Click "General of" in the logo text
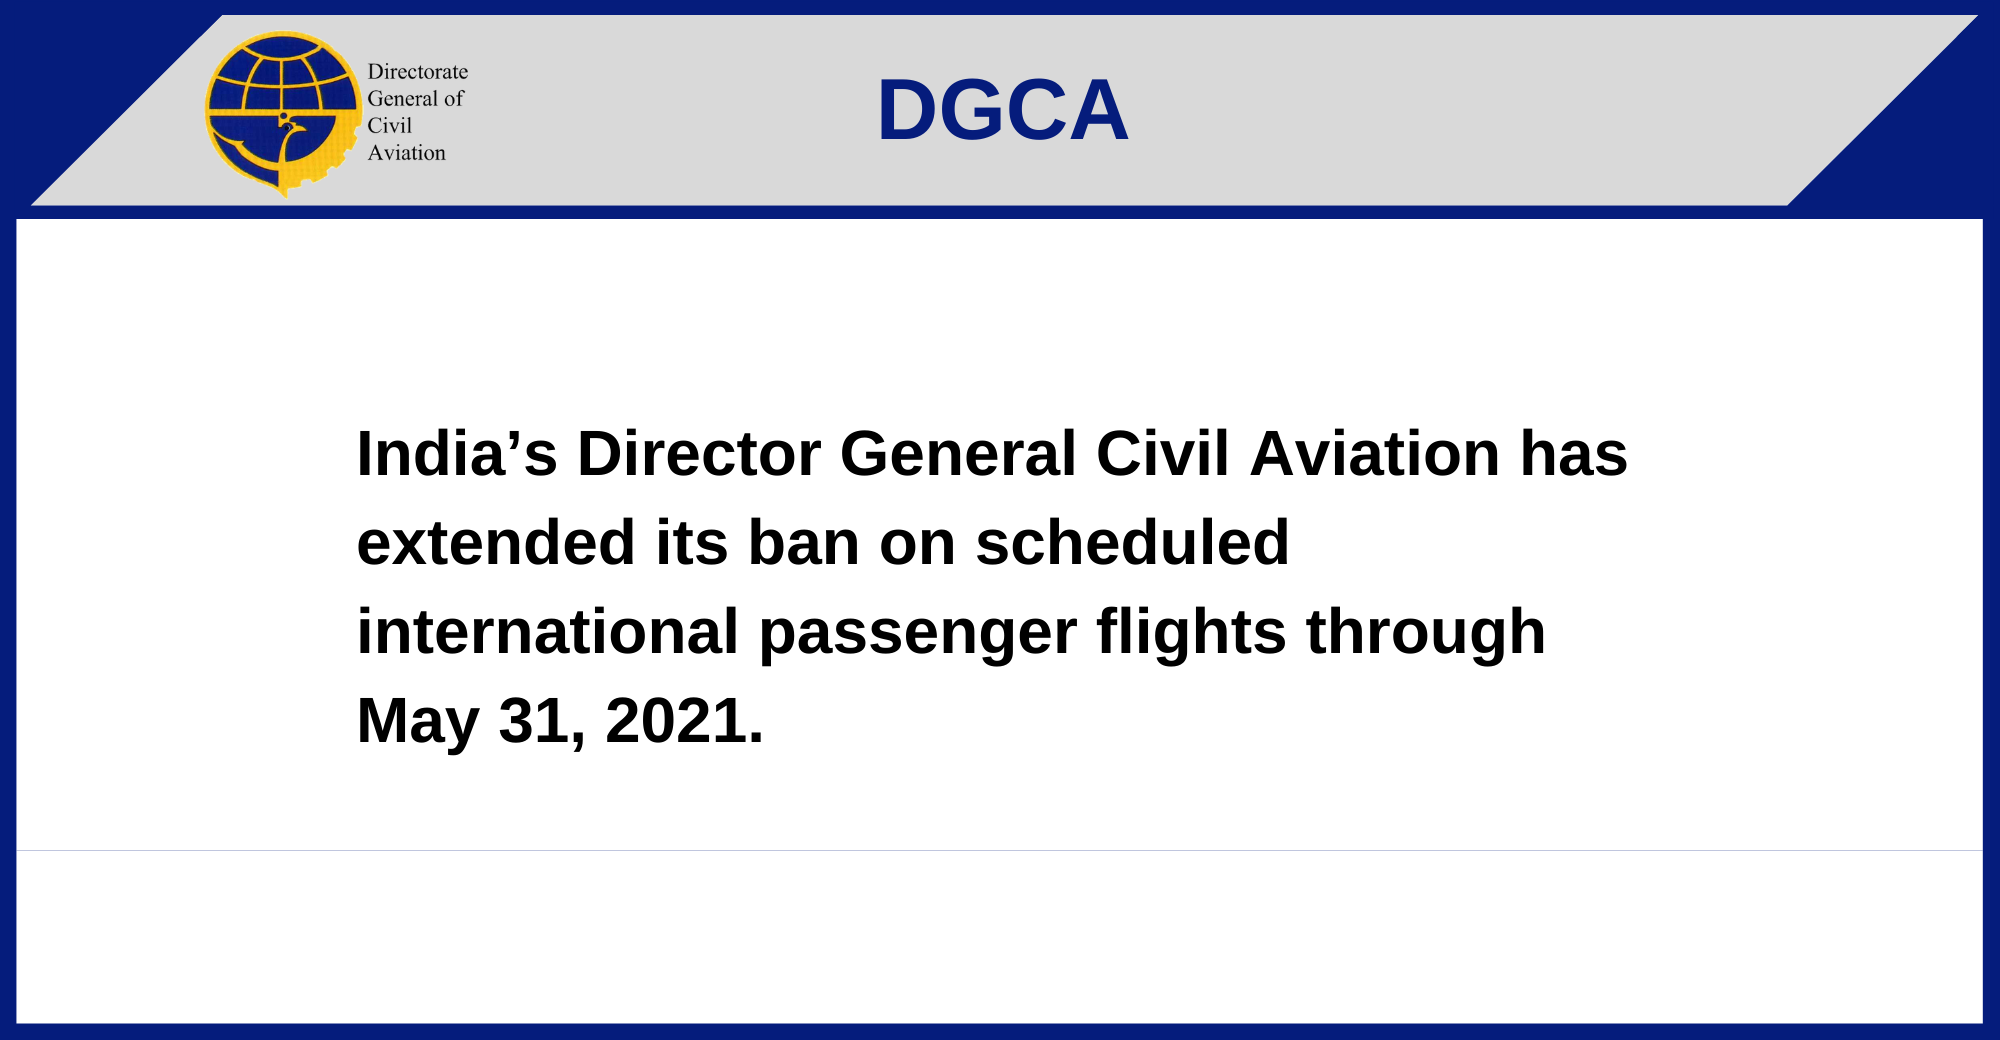This screenshot has width=2000, height=1040. (415, 99)
